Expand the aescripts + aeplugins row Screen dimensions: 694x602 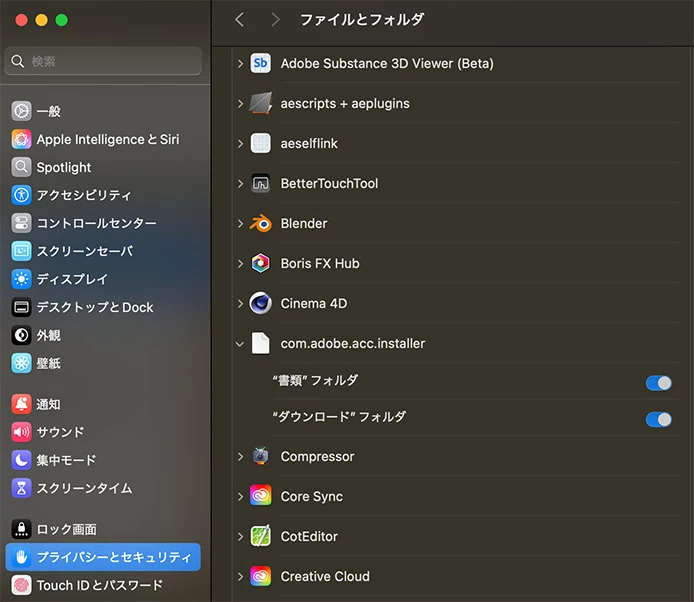tap(240, 104)
